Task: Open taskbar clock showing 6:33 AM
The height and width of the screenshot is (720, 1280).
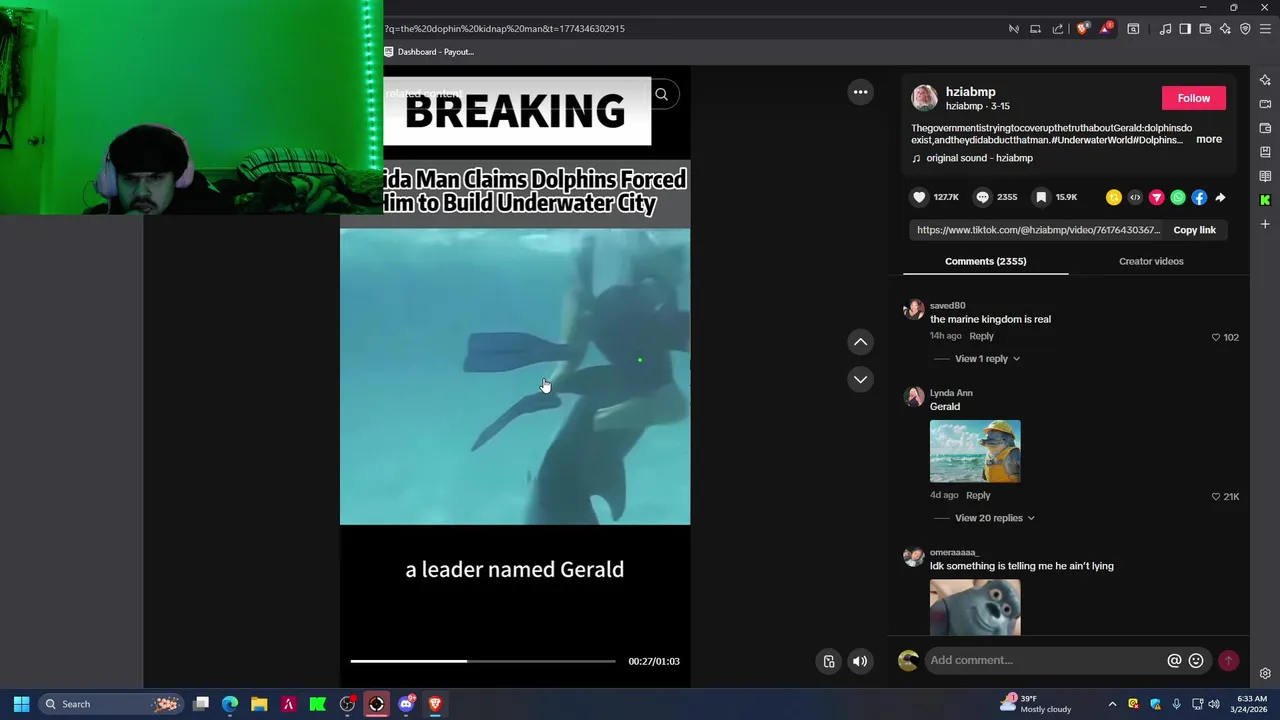Action: point(1252,704)
